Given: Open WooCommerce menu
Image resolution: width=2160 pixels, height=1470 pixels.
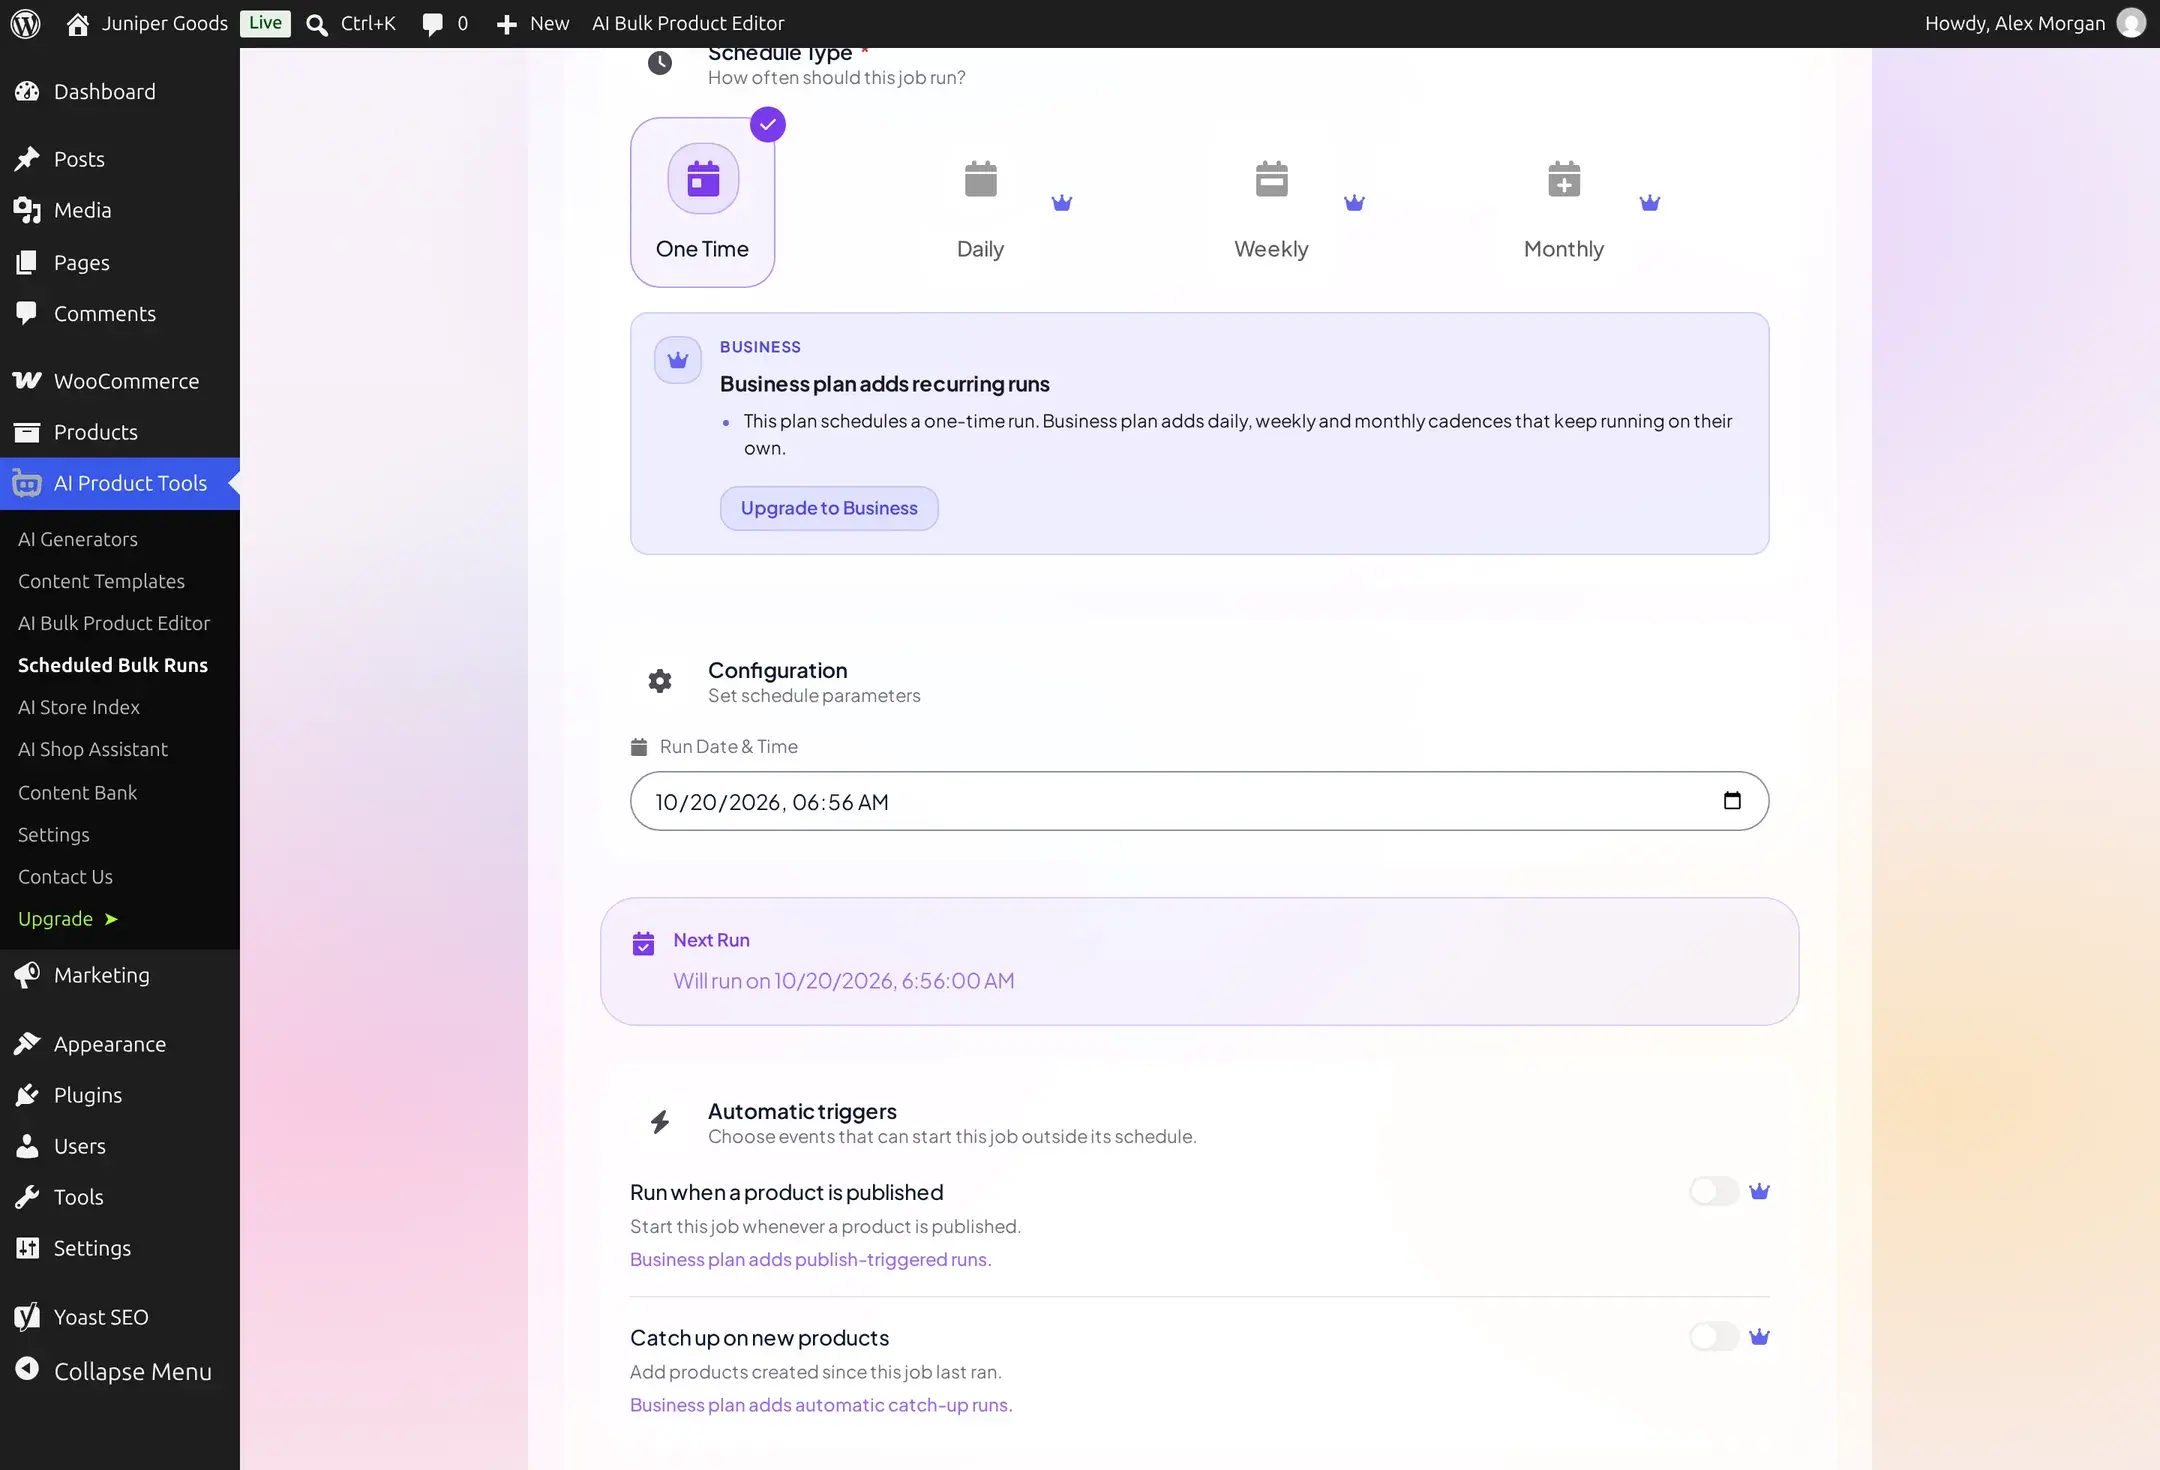Looking at the screenshot, I should (120, 381).
